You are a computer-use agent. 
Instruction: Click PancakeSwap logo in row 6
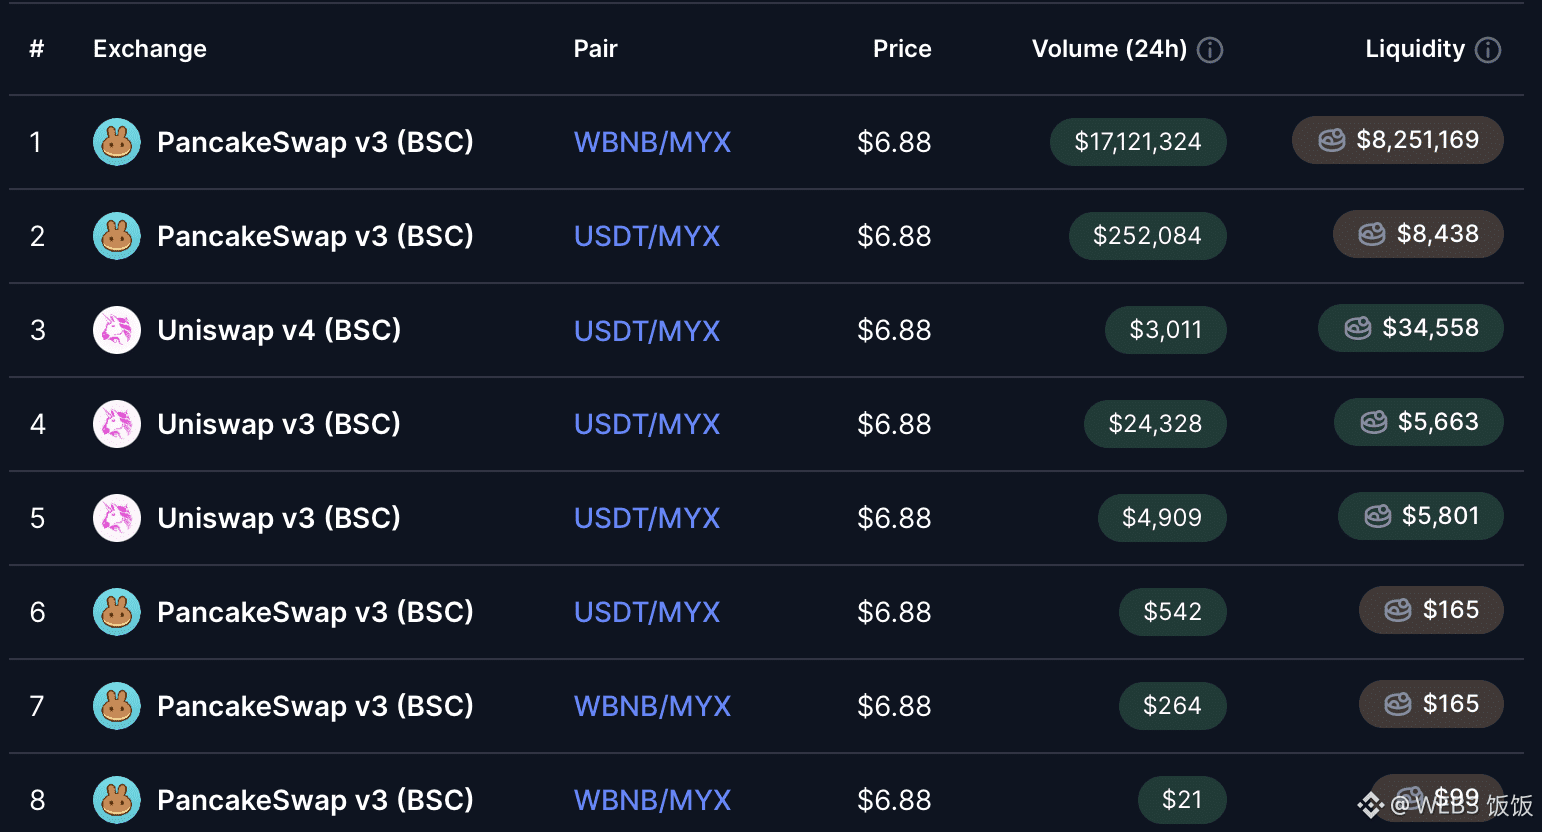click(117, 612)
